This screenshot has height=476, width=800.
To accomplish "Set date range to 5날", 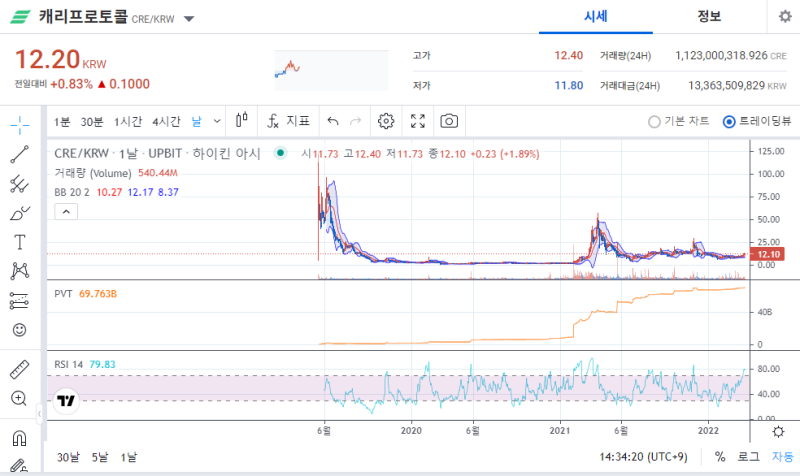I will (x=100, y=457).
